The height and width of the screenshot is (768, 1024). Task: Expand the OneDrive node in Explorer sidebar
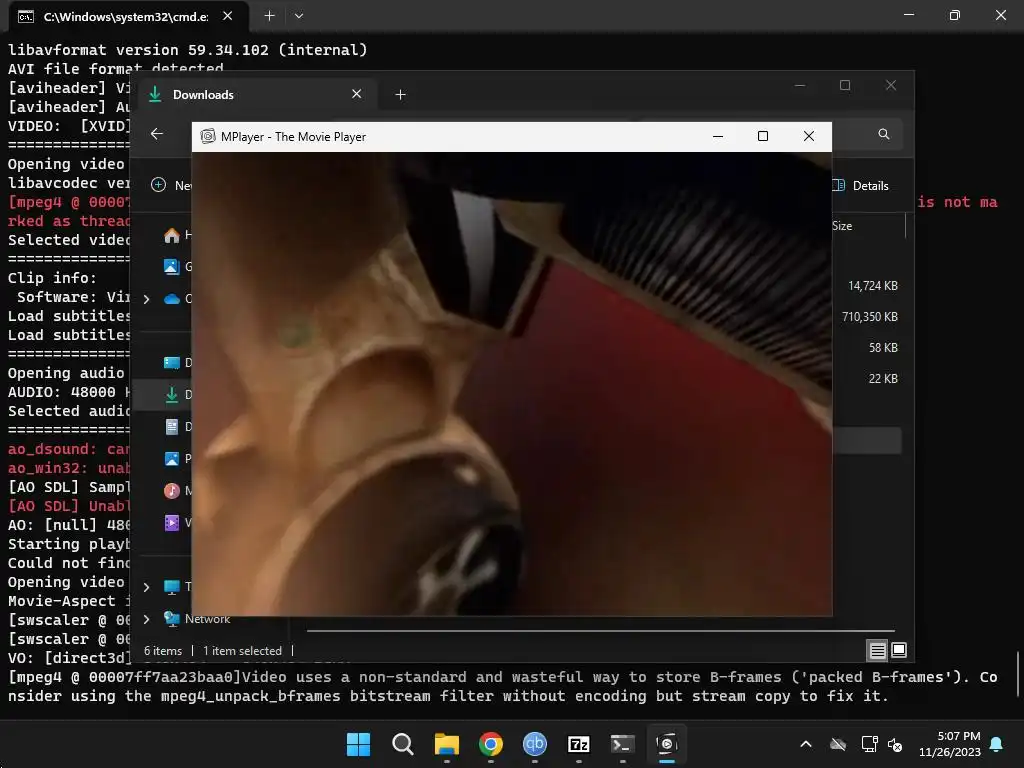point(146,299)
